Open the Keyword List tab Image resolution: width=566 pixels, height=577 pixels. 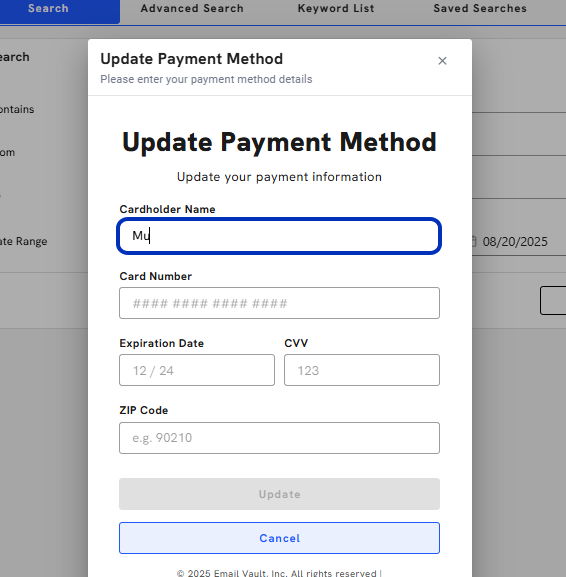[336, 8]
